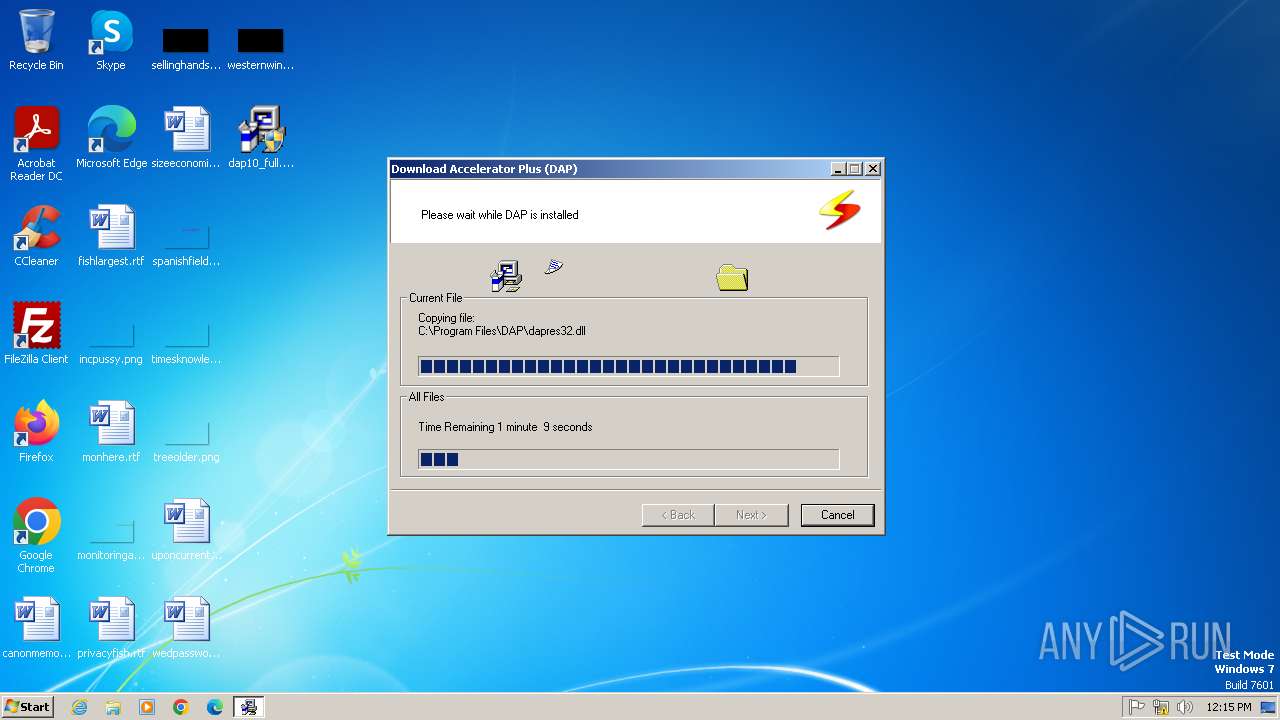Select the dap10_full installer icon
1280x720 pixels.
click(261, 138)
